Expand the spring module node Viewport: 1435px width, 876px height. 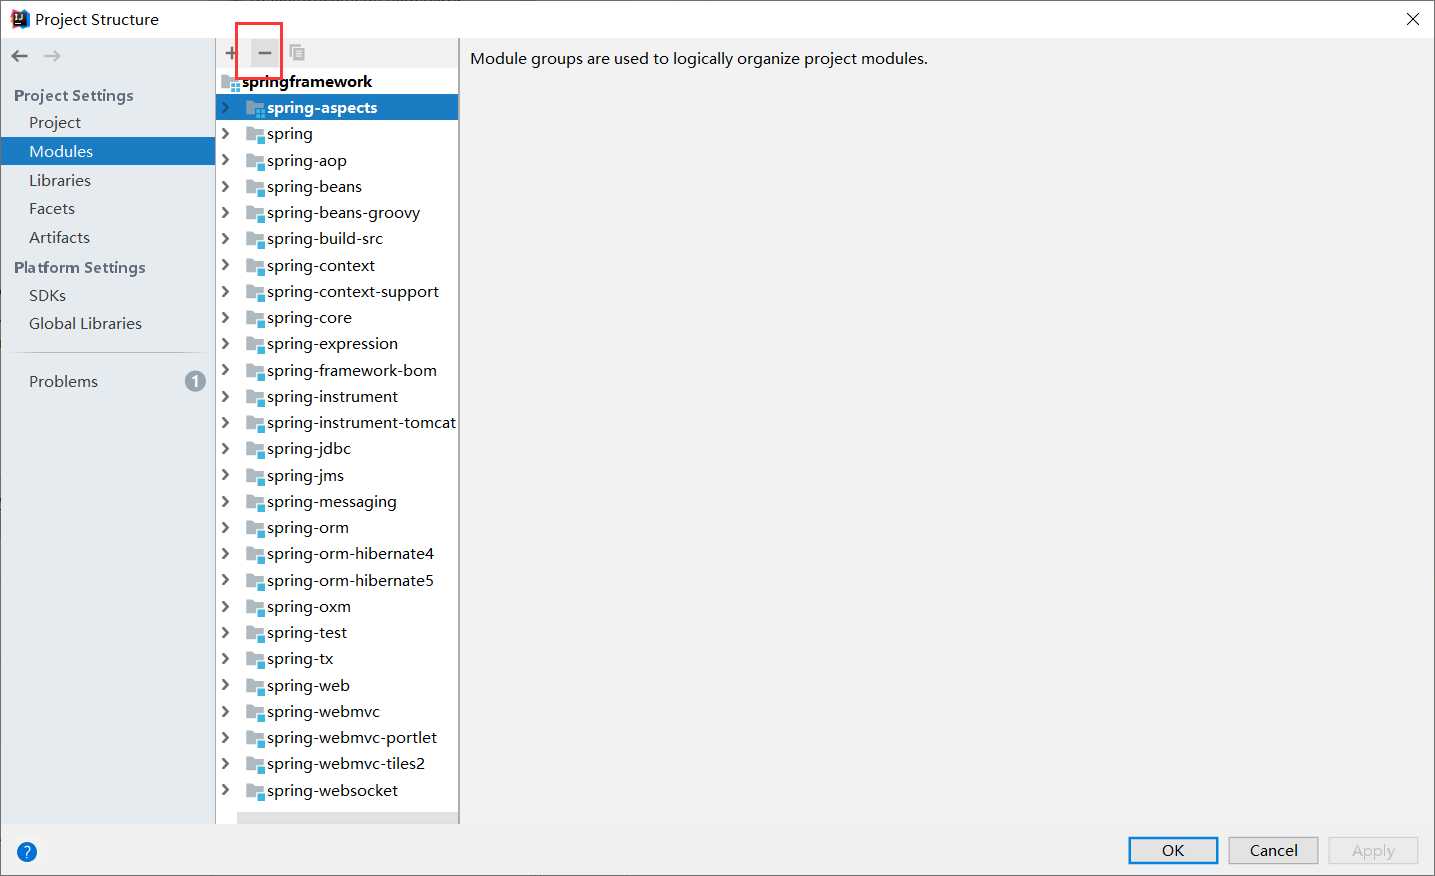pyautogui.click(x=226, y=133)
